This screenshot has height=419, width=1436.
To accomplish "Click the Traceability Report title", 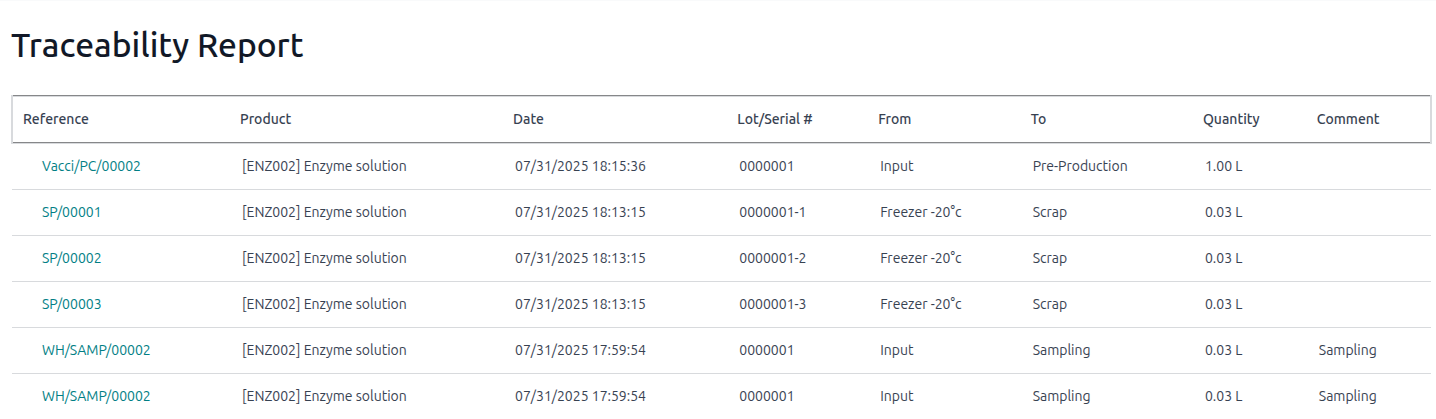I will click(x=157, y=46).
